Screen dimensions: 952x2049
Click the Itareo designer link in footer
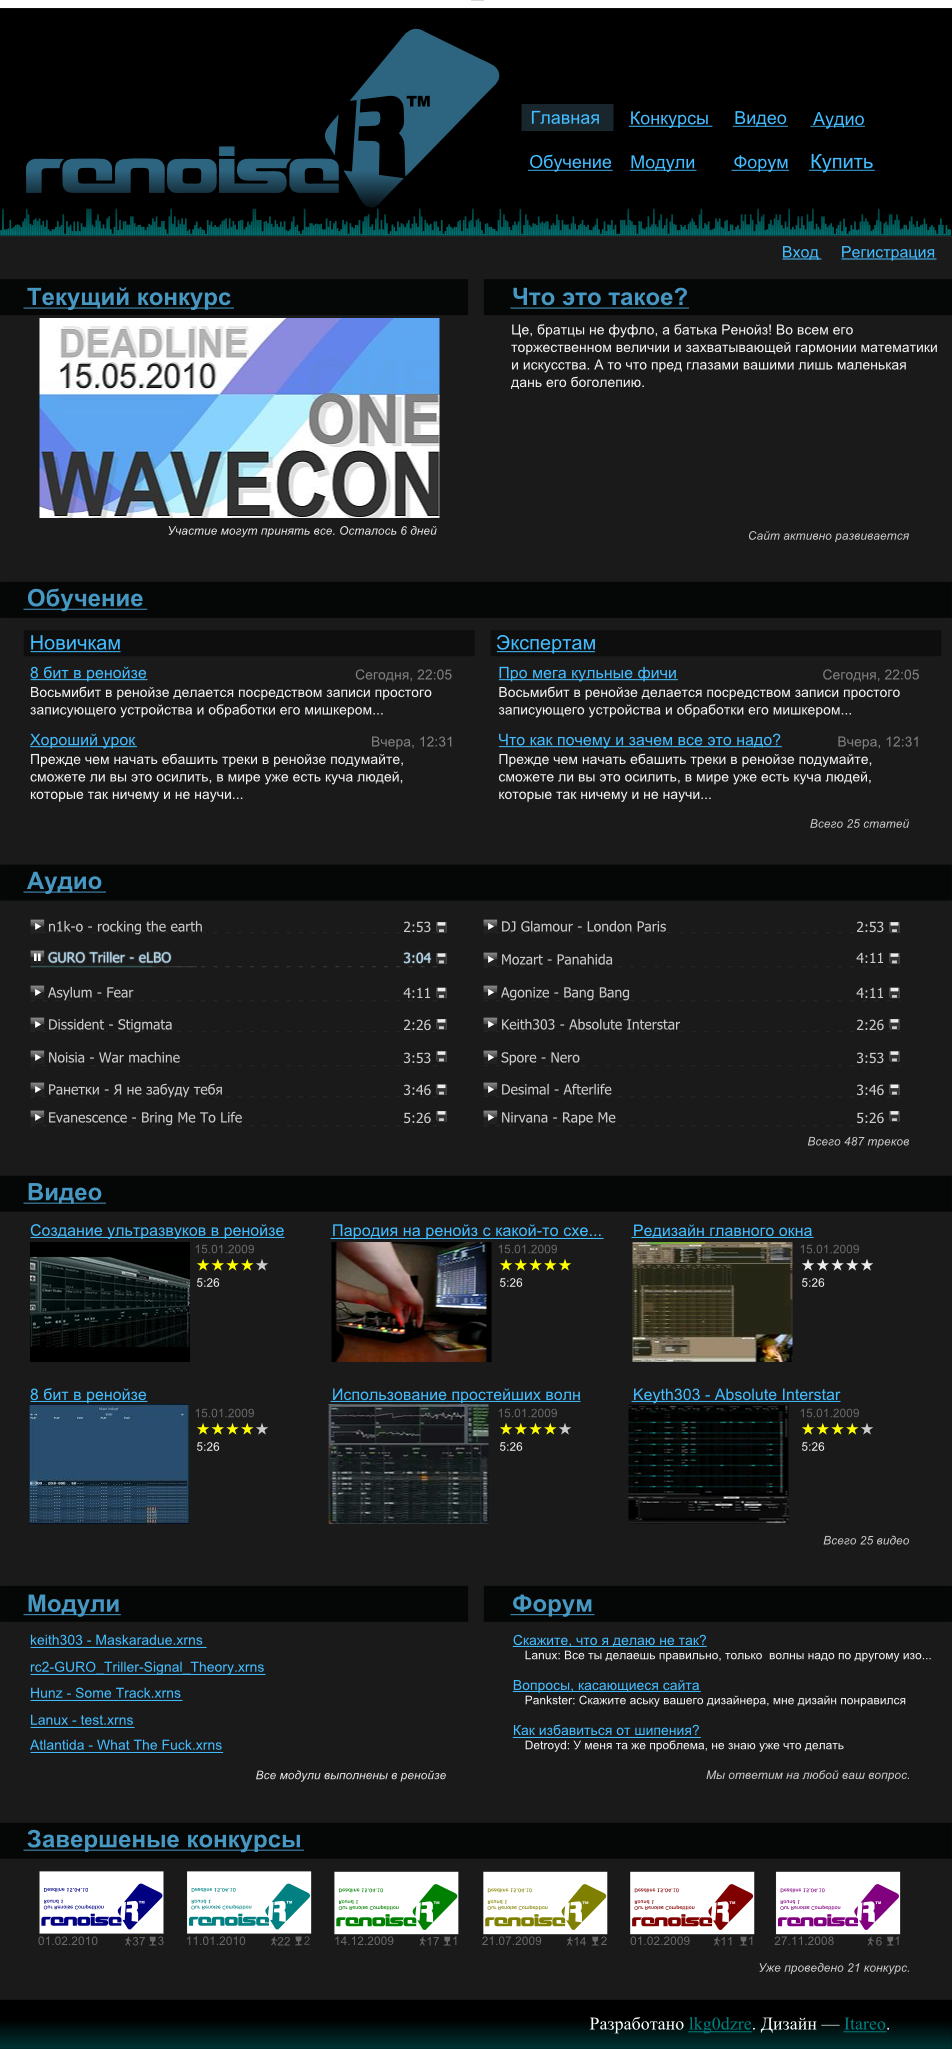coord(866,2024)
